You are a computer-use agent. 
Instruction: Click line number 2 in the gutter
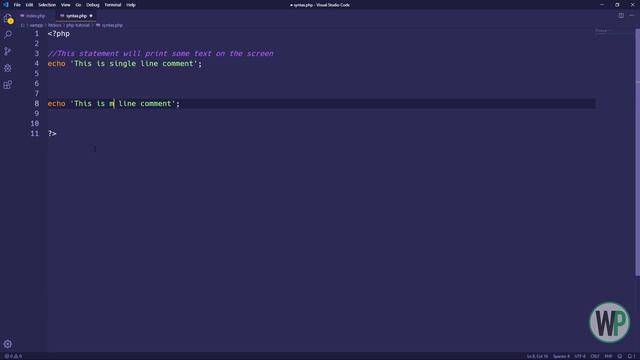37,44
